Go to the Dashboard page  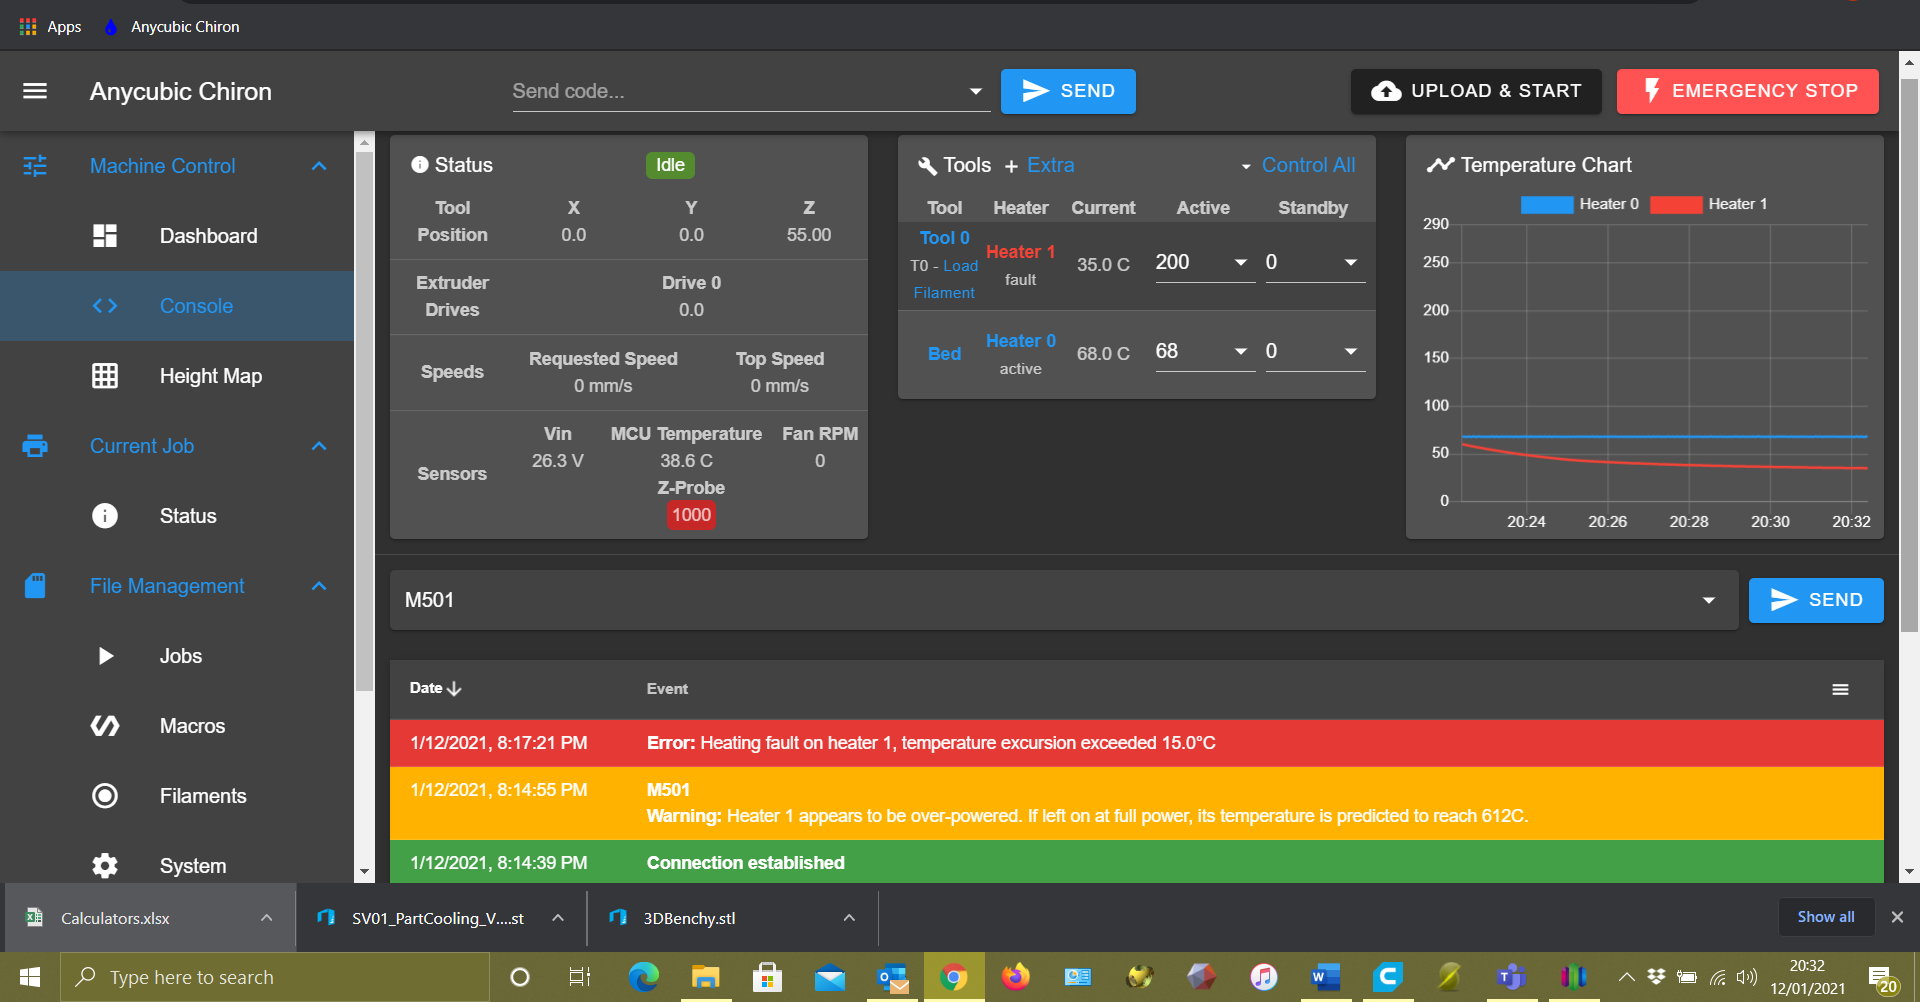point(209,236)
